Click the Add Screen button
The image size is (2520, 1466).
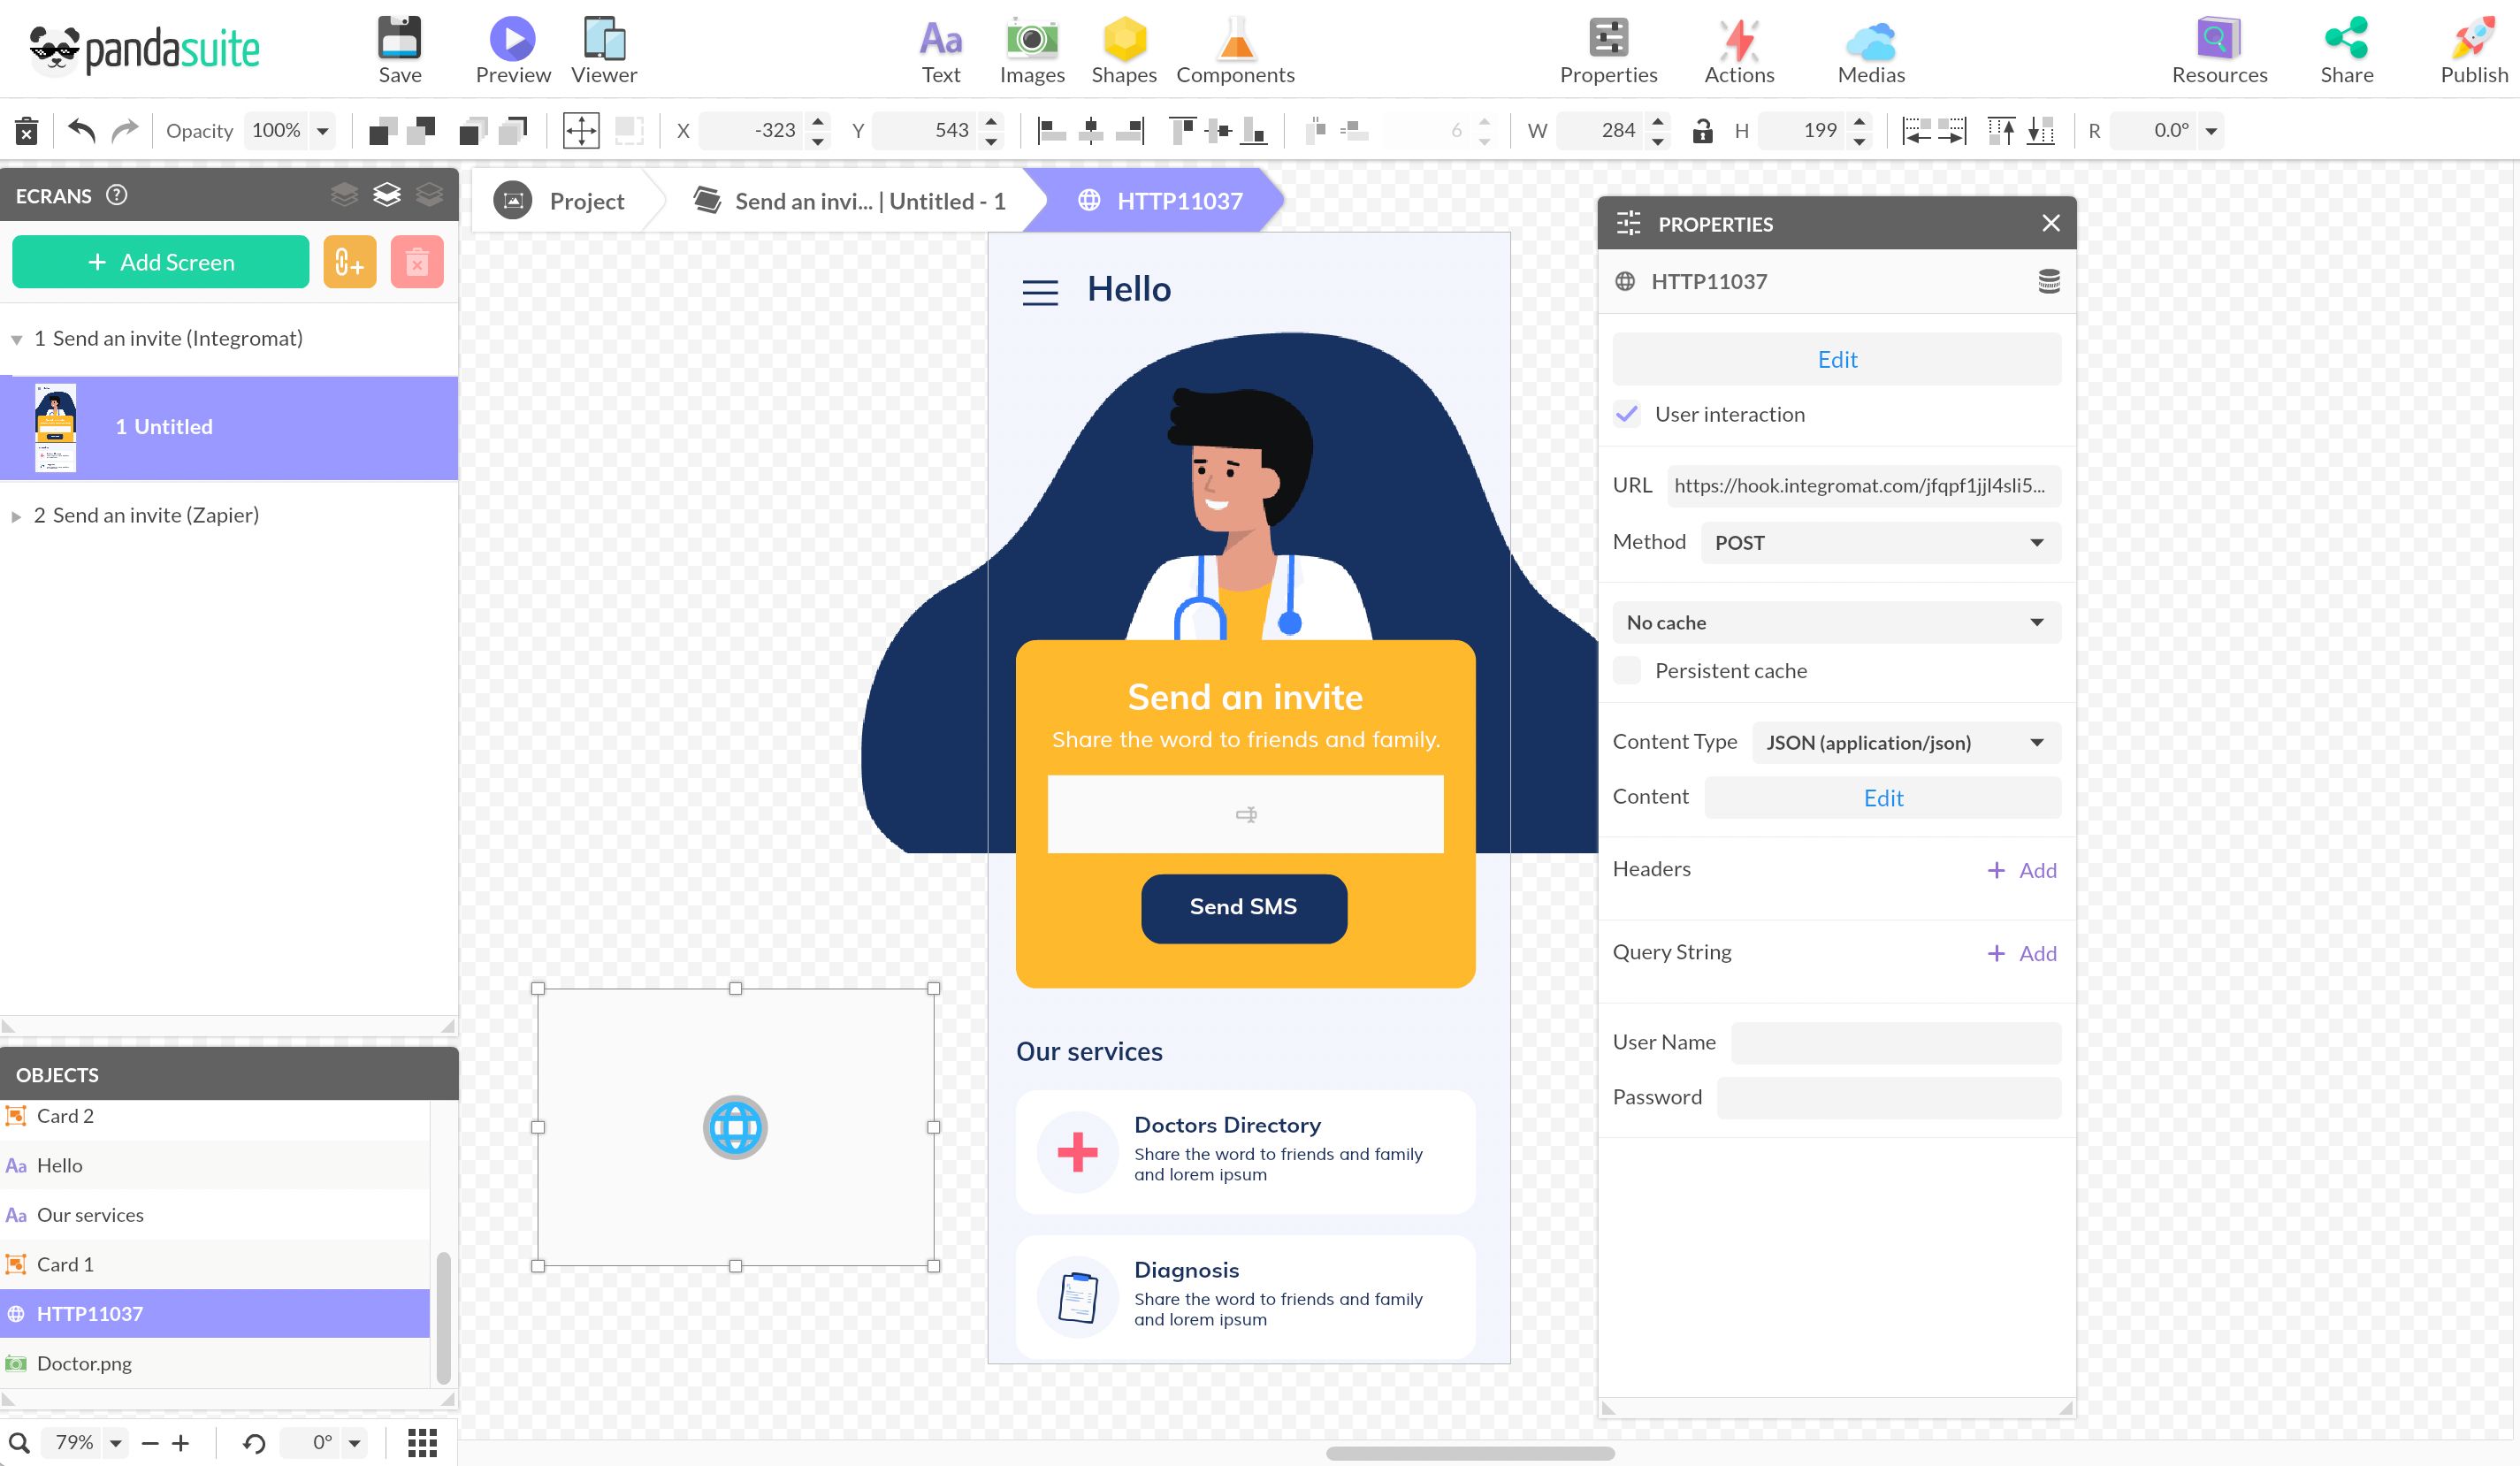pos(160,262)
